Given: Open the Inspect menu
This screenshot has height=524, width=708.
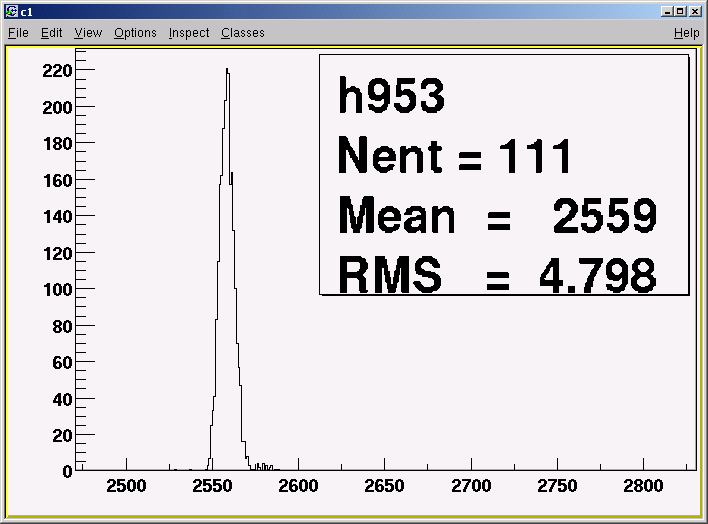Looking at the screenshot, I should coord(189,33).
